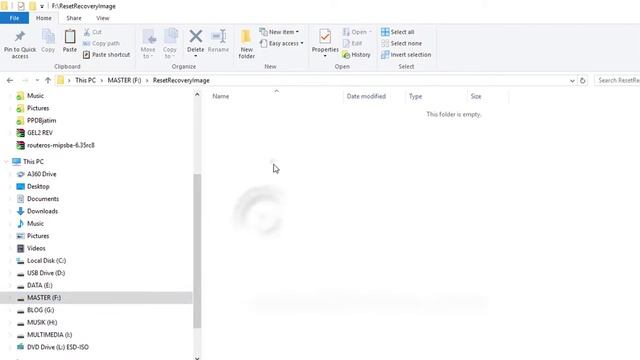Open USB Drive (D:)
The height and width of the screenshot is (360, 640).
click(46, 273)
